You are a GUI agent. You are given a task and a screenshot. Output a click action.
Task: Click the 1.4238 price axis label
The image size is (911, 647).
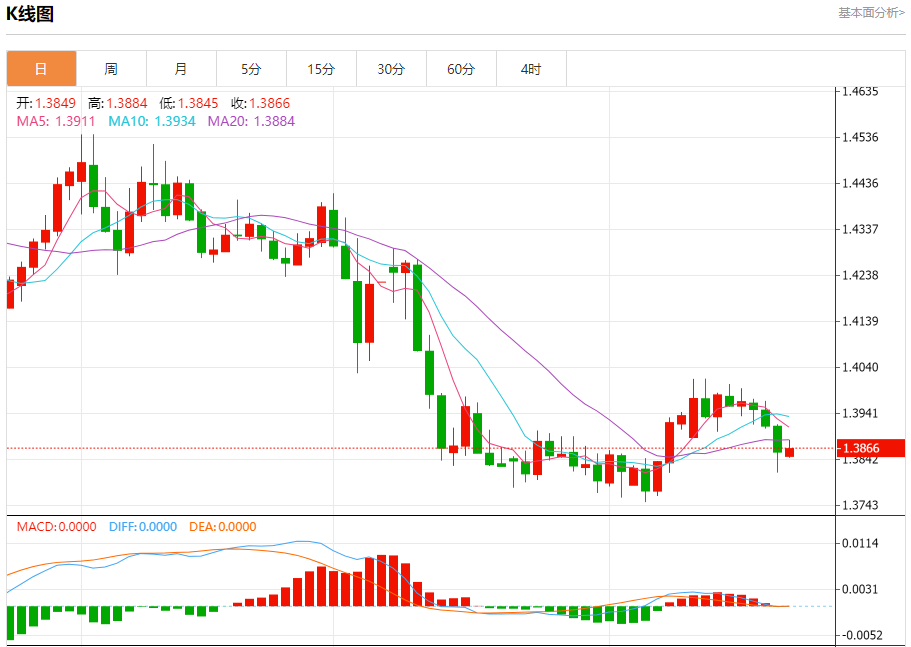860,275
